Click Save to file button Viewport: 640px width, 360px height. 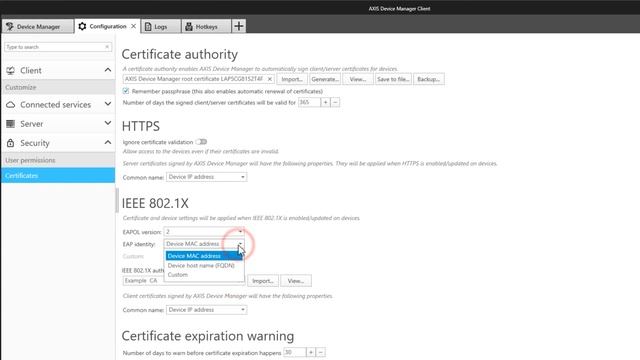tap(393, 79)
